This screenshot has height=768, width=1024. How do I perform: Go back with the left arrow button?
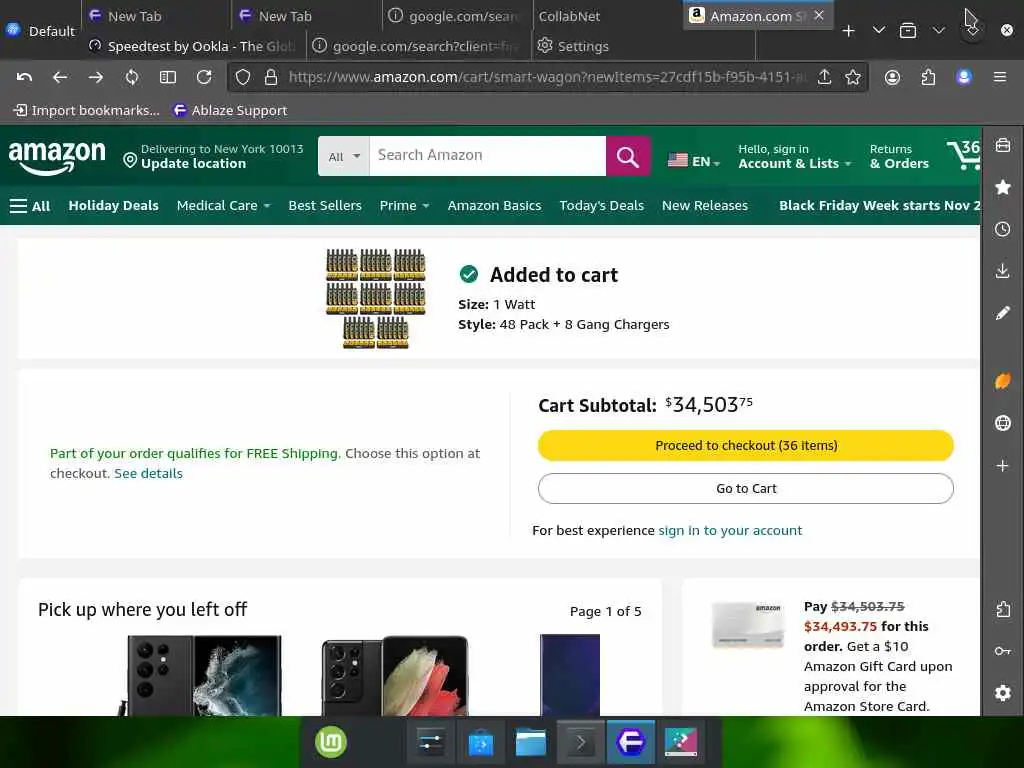(x=60, y=77)
